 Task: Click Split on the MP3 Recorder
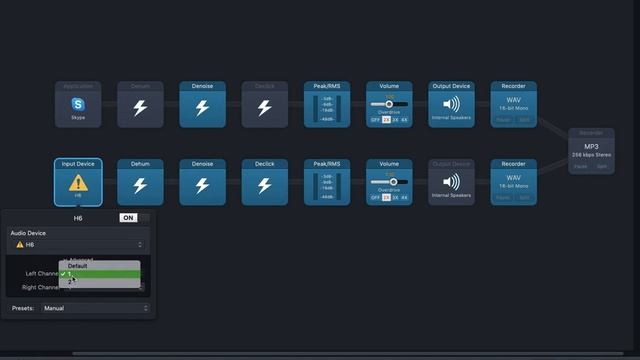tap(602, 167)
